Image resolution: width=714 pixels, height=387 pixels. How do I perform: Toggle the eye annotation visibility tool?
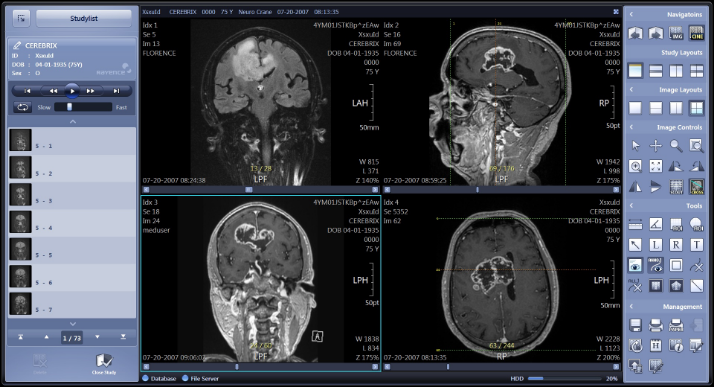click(x=635, y=265)
